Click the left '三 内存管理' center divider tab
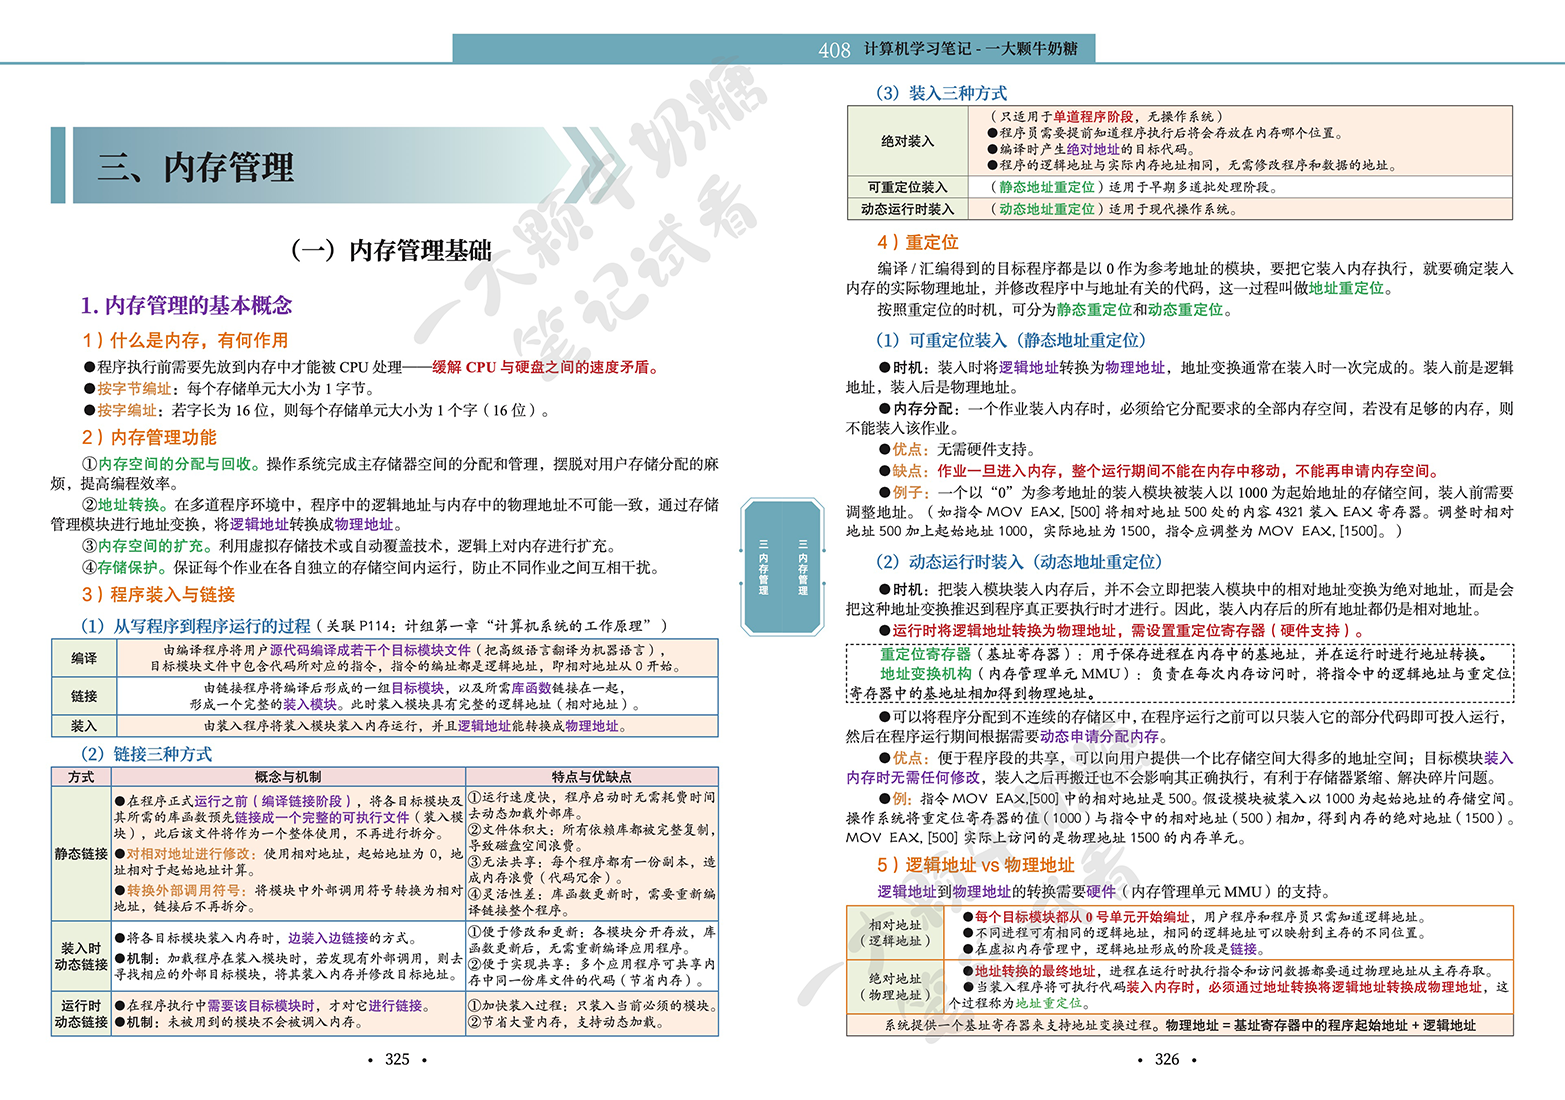1565x1100 pixels. click(x=763, y=568)
